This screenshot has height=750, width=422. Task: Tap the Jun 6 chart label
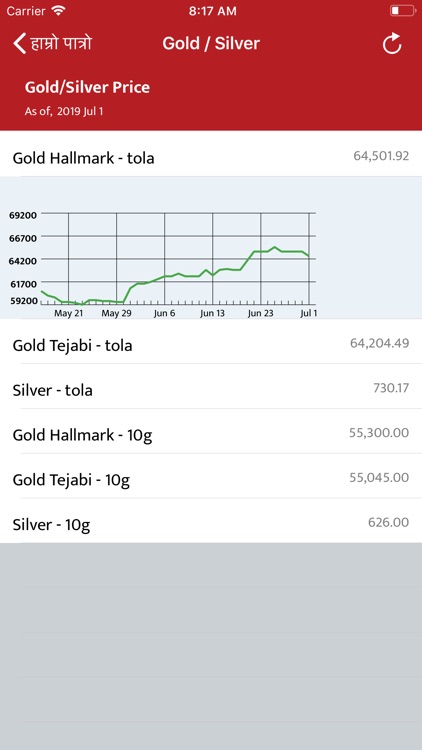(x=165, y=313)
